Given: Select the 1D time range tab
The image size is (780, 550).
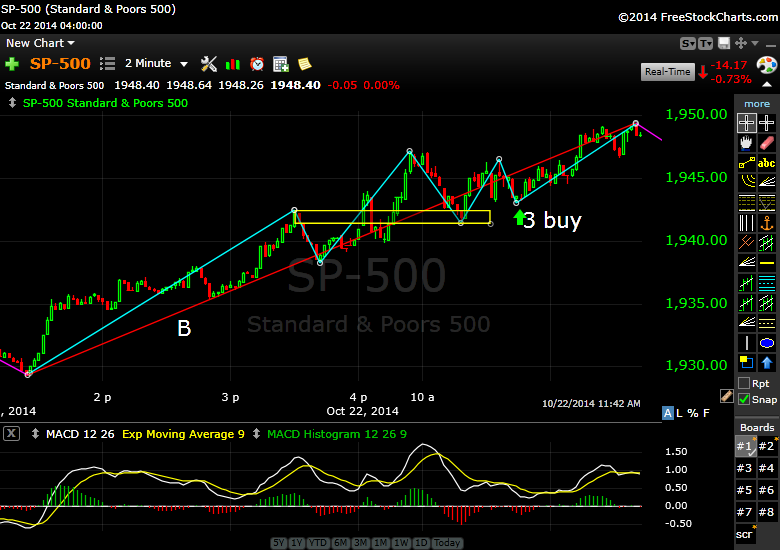Looking at the screenshot, I should 422,543.
